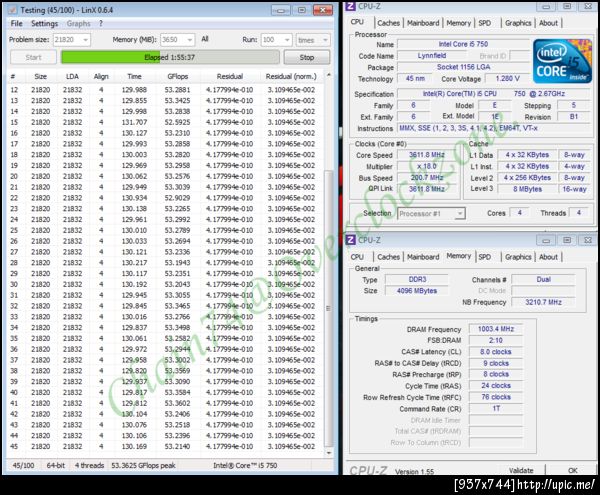This screenshot has width=600, height=495.
Task: Switch to SPD tab in upper CPU-Z
Action: click(484, 23)
